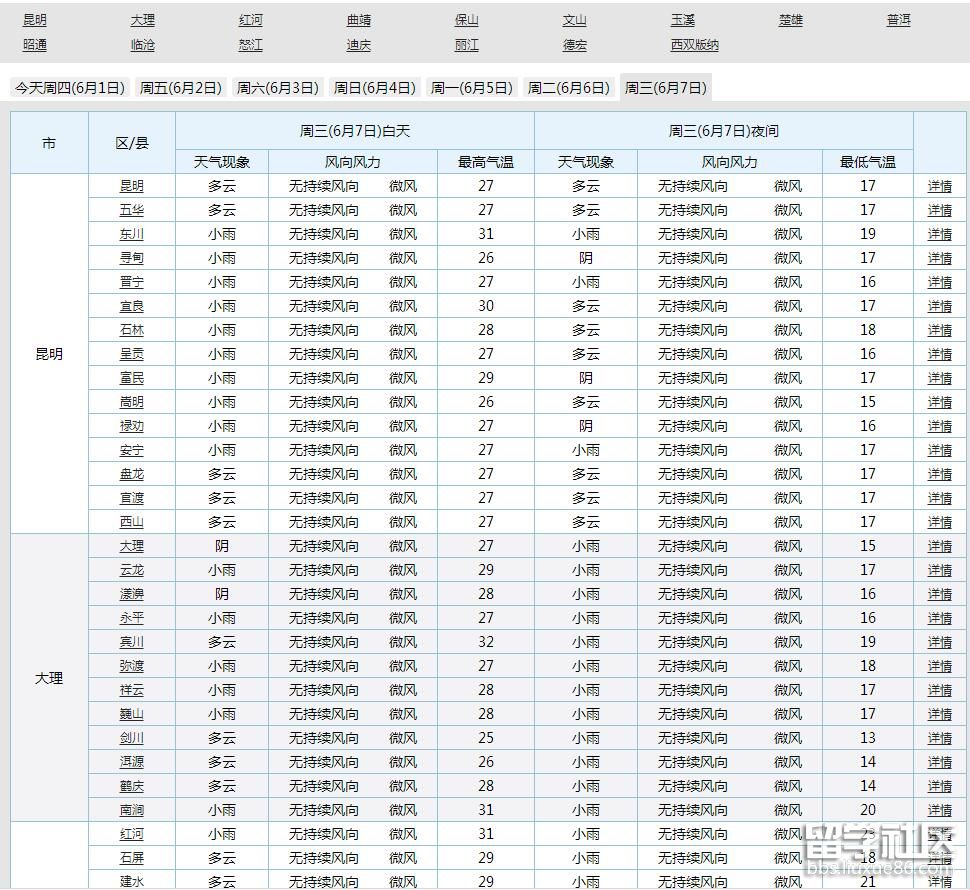Screen dimensions: 970x890
Task: Open the 五华 district link
Action: tap(131, 210)
